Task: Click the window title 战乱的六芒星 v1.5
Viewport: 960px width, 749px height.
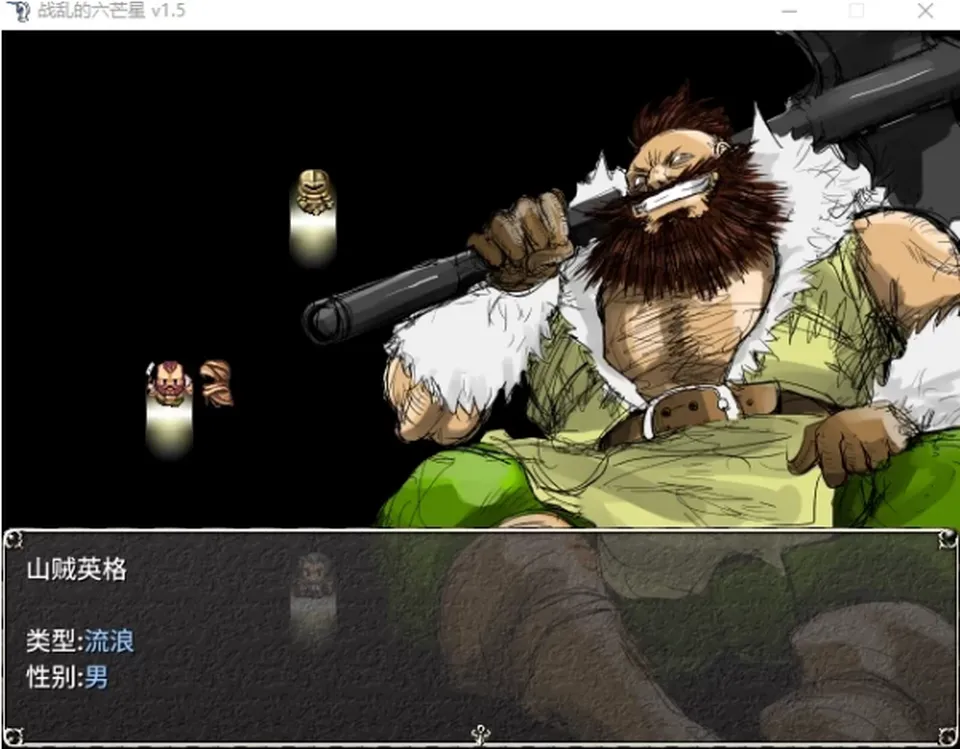Action: (x=111, y=10)
